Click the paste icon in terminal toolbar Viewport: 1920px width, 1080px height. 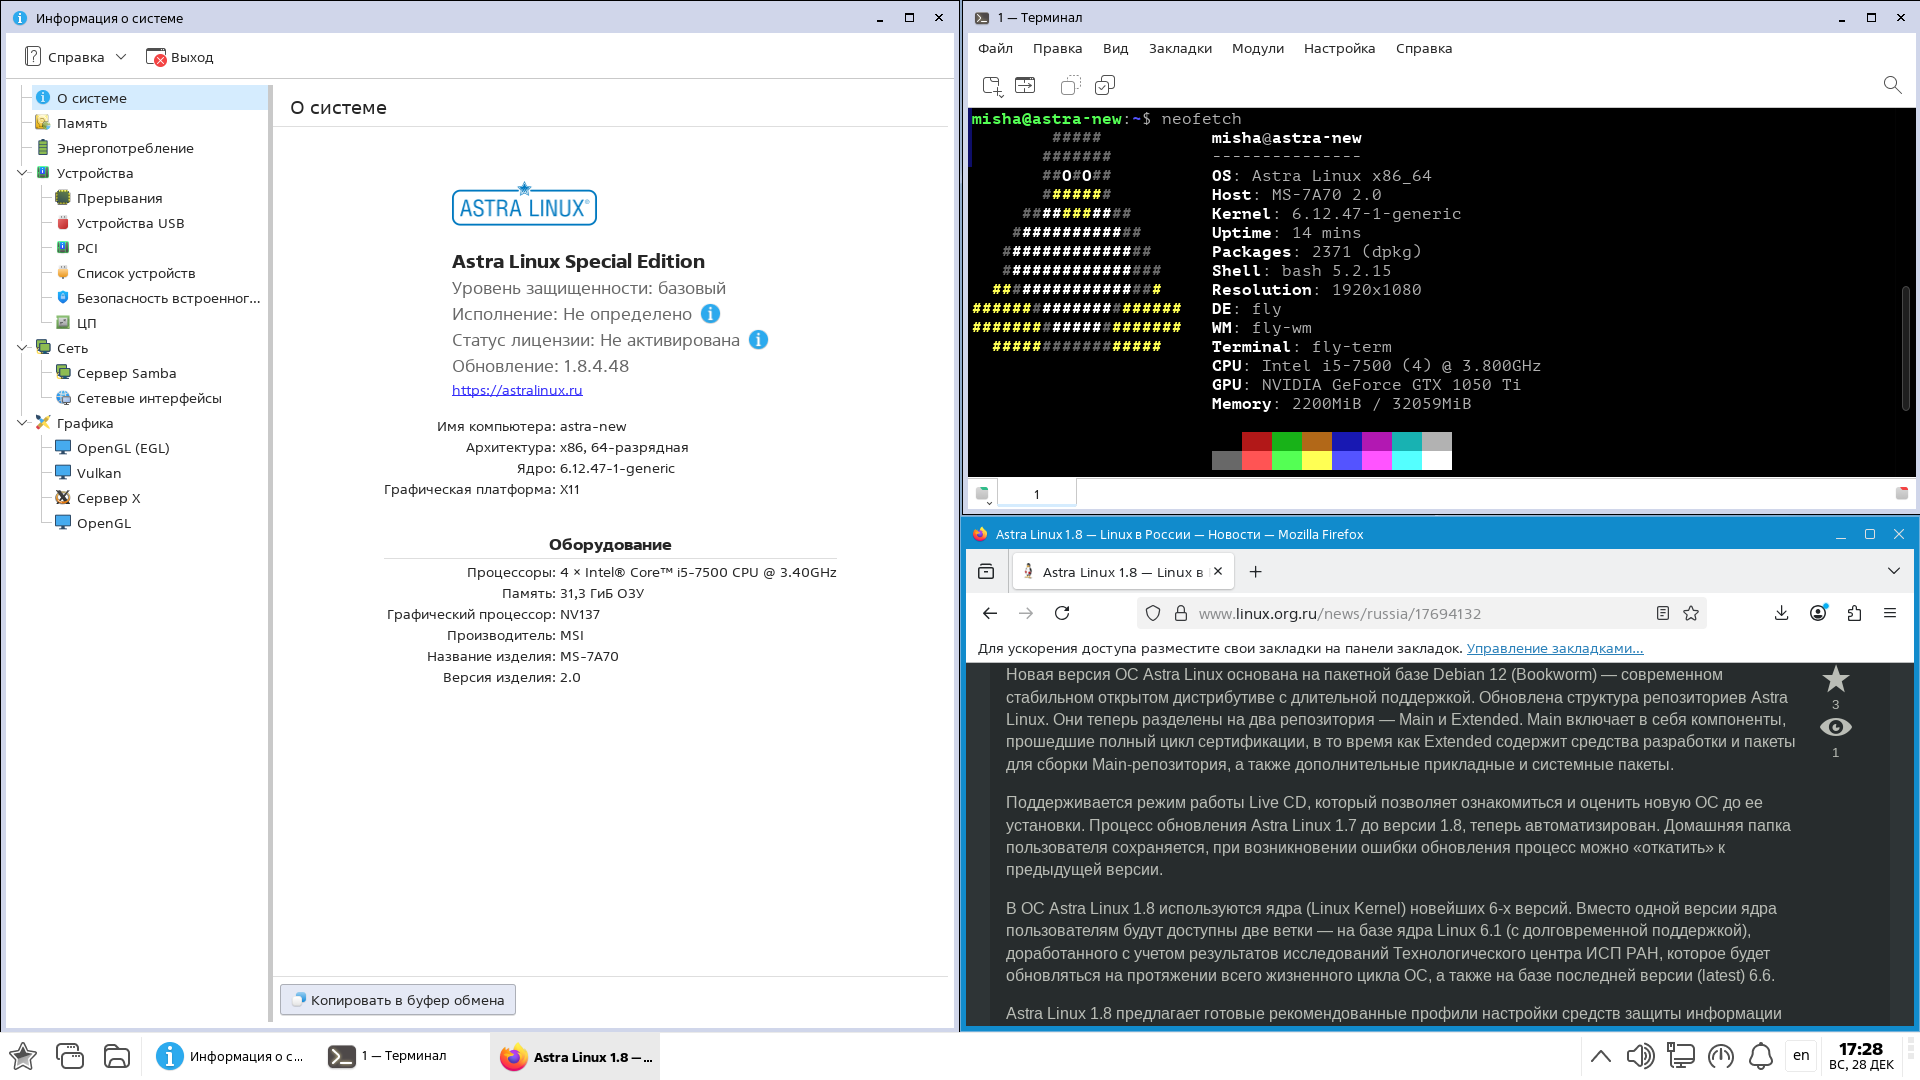click(1104, 86)
